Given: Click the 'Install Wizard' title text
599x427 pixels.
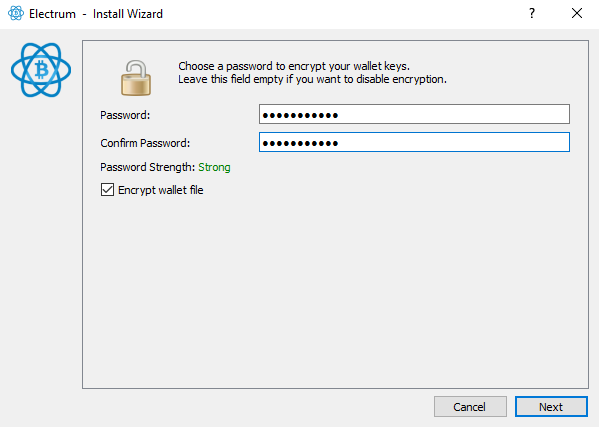Looking at the screenshot, I should tap(128, 14).
